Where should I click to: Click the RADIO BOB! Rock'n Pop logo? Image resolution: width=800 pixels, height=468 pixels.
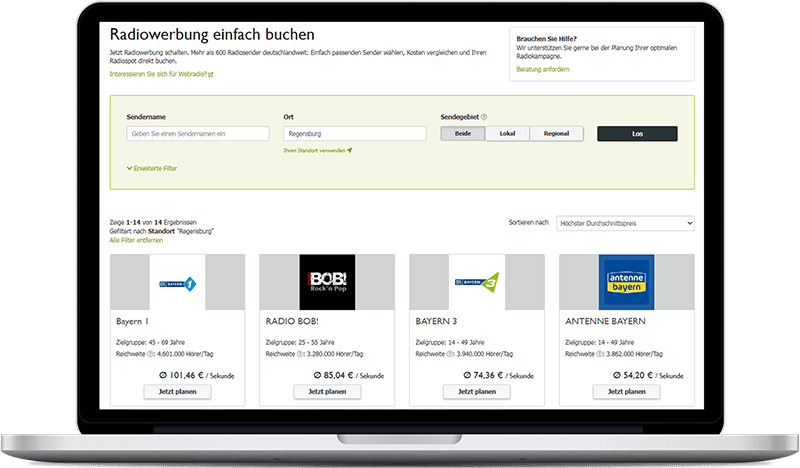coord(327,282)
